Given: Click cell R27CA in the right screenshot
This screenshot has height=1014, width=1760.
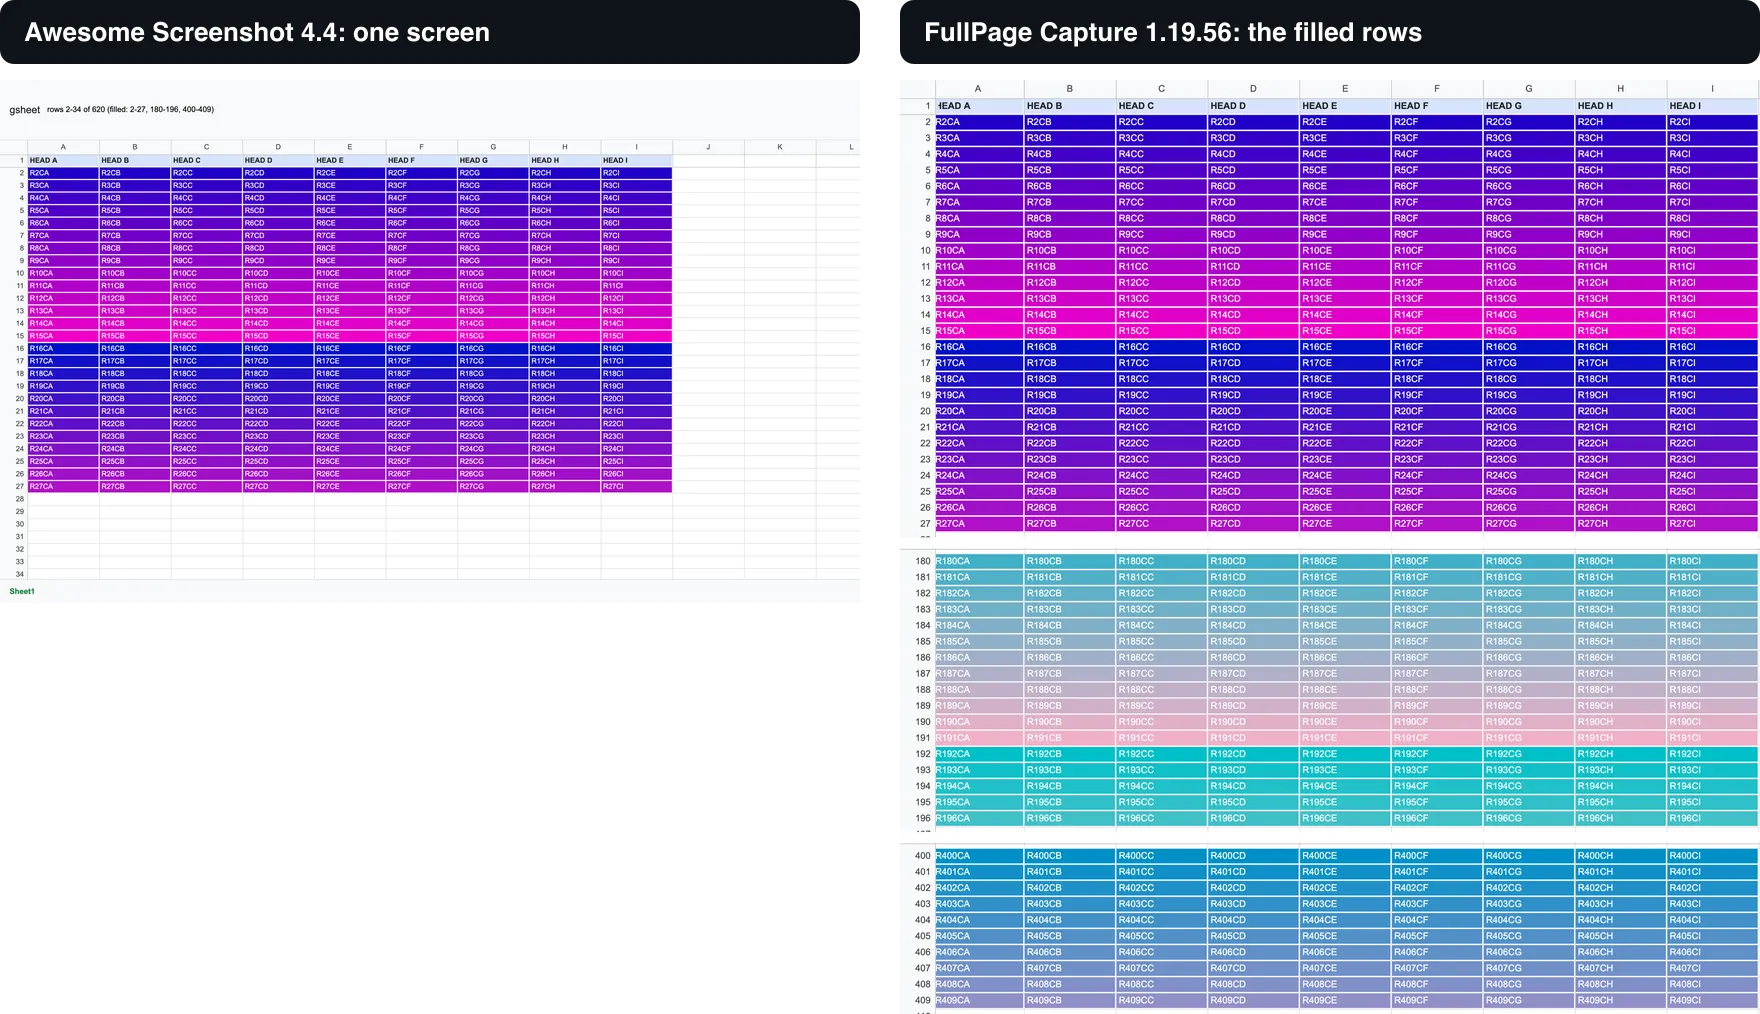Looking at the screenshot, I should pyautogui.click(x=978, y=524).
